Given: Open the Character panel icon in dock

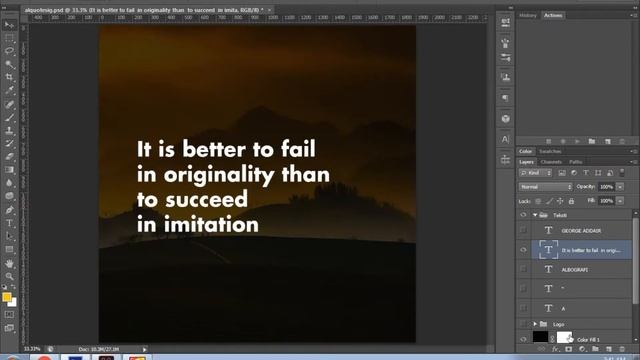Looking at the screenshot, I should (x=505, y=140).
